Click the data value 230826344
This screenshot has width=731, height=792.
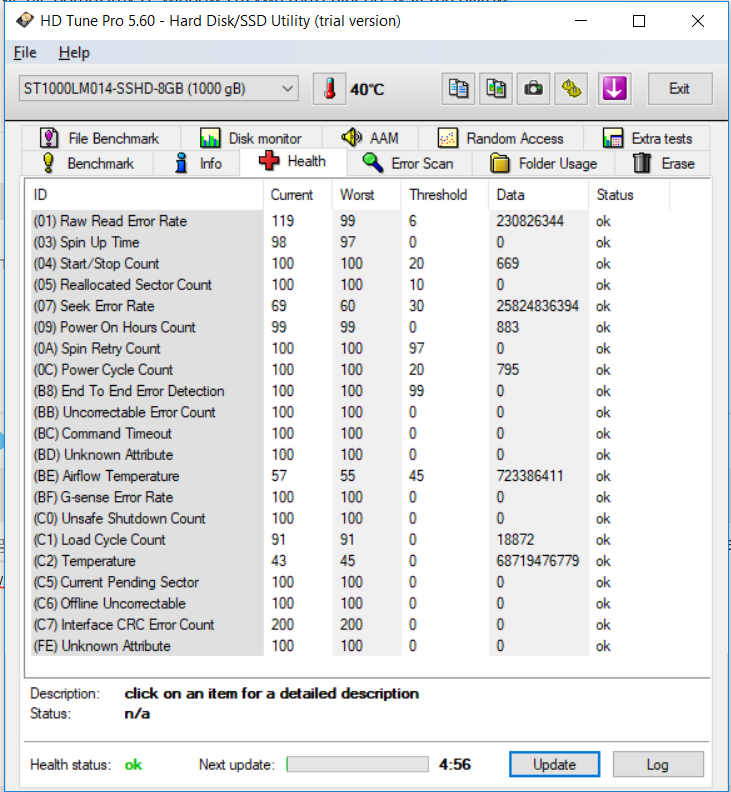click(530, 221)
